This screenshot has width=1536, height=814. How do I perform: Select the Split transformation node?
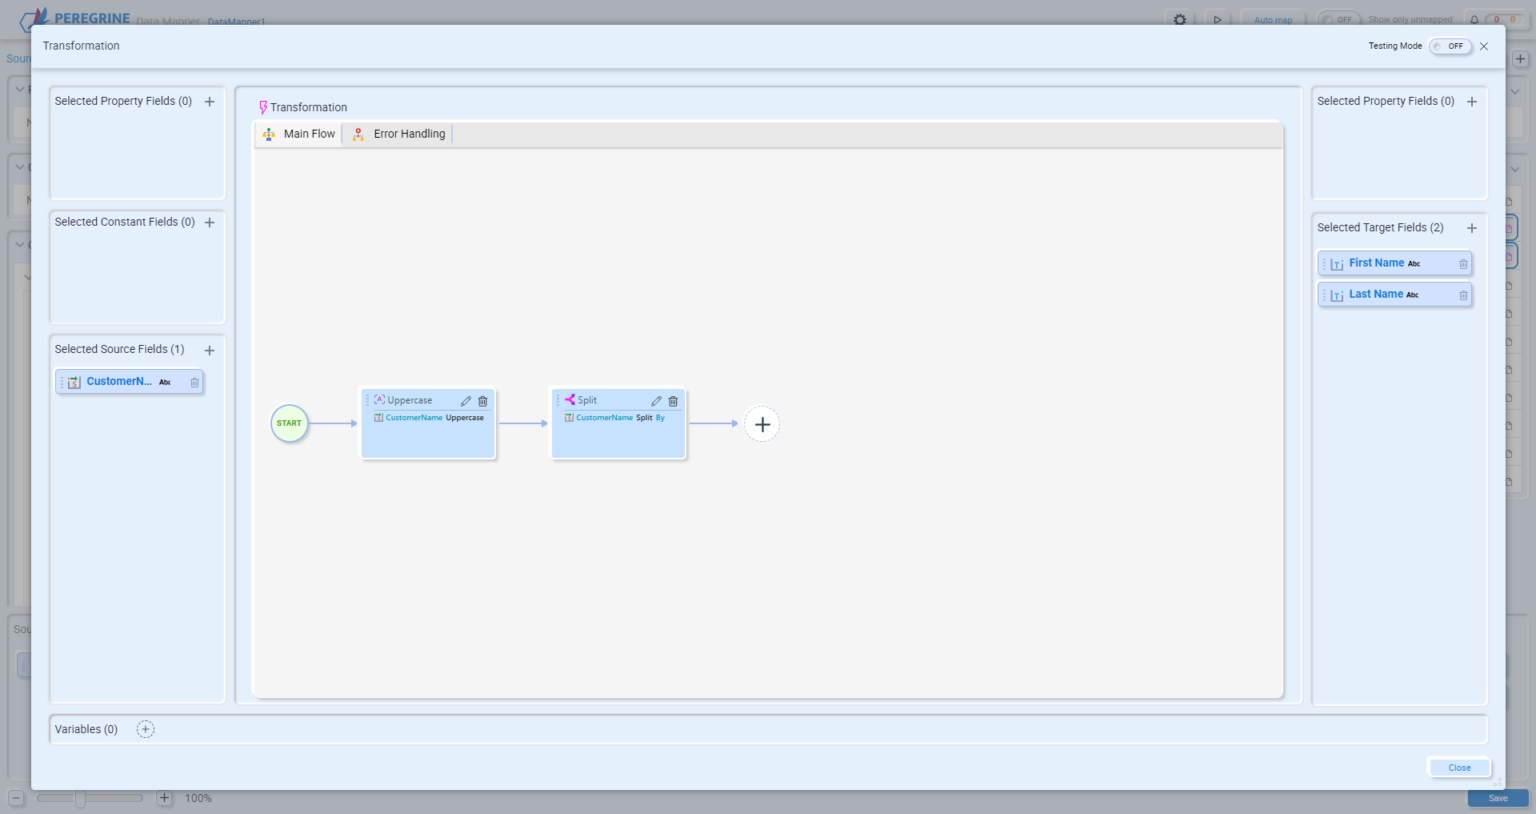618,435
